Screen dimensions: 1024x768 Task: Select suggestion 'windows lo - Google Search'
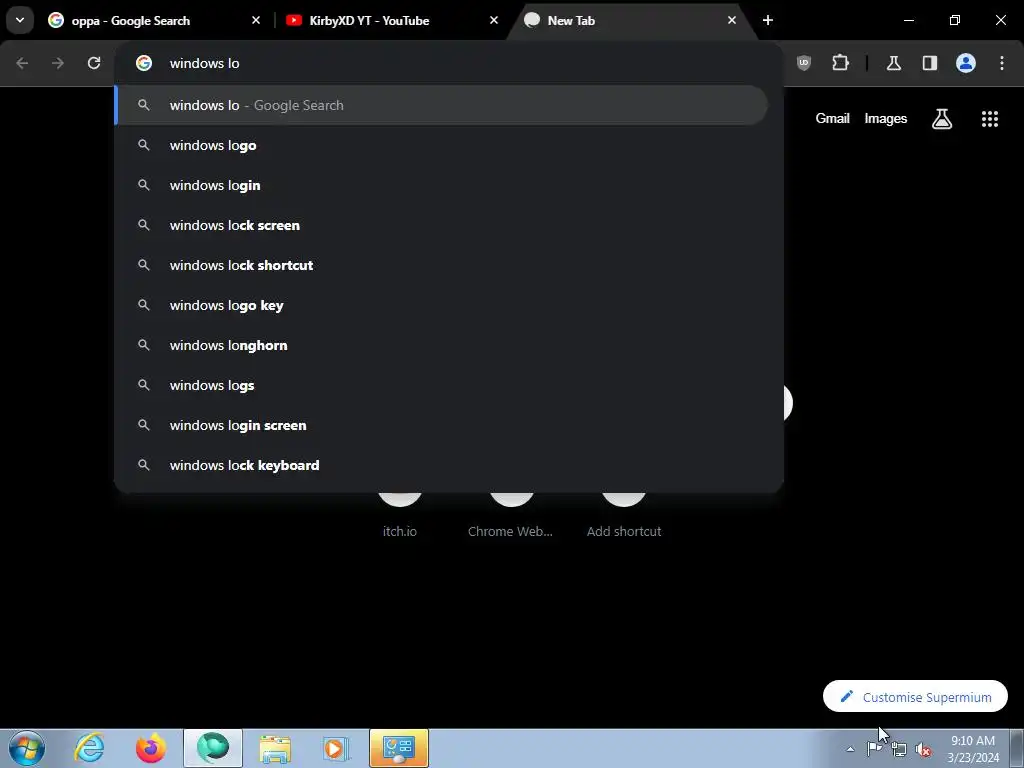tap(441, 105)
